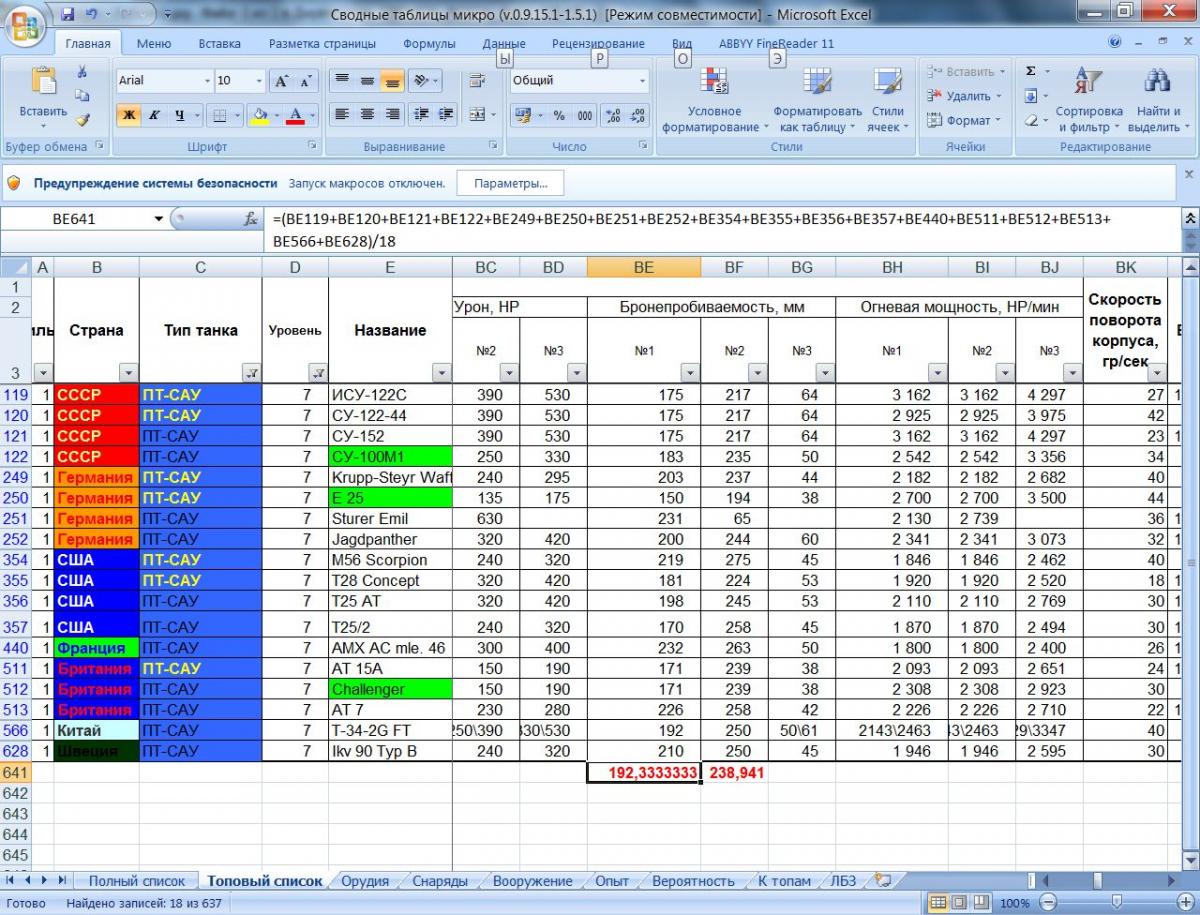
Task: Open the Орудия worksheet tab
Action: pyautogui.click(x=365, y=881)
